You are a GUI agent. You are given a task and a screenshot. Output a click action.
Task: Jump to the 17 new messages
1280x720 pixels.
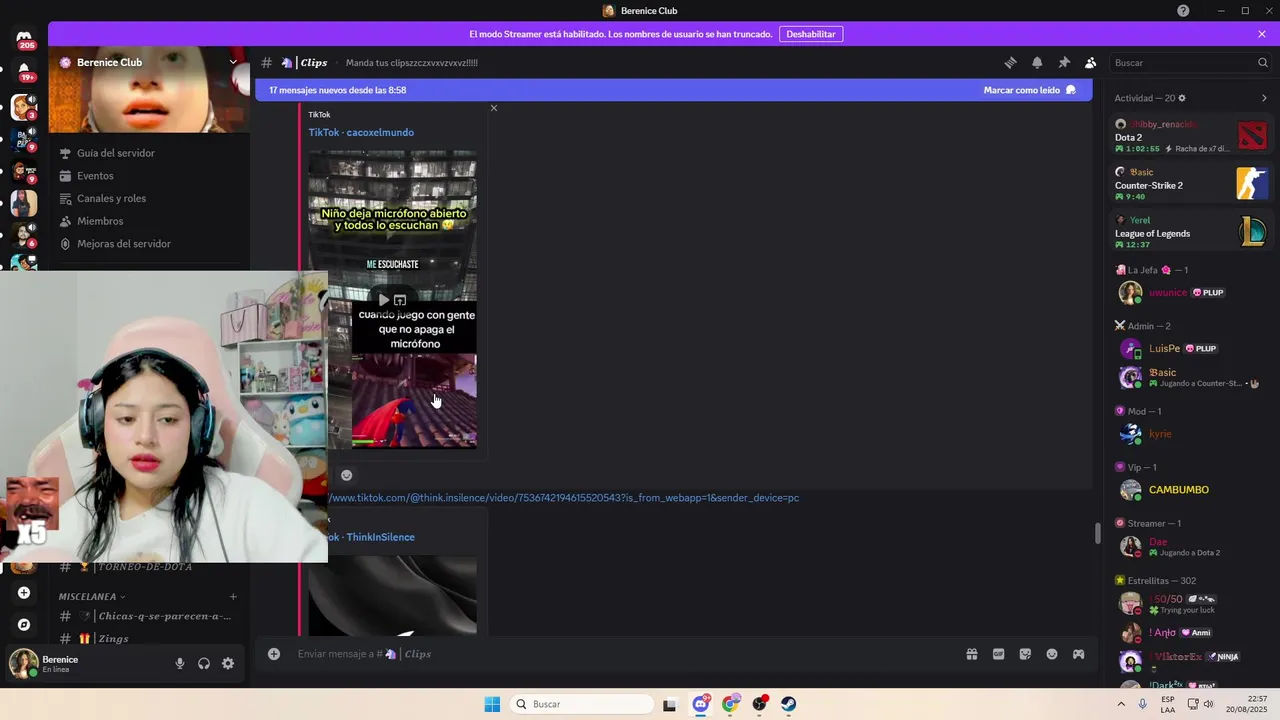tap(338, 90)
